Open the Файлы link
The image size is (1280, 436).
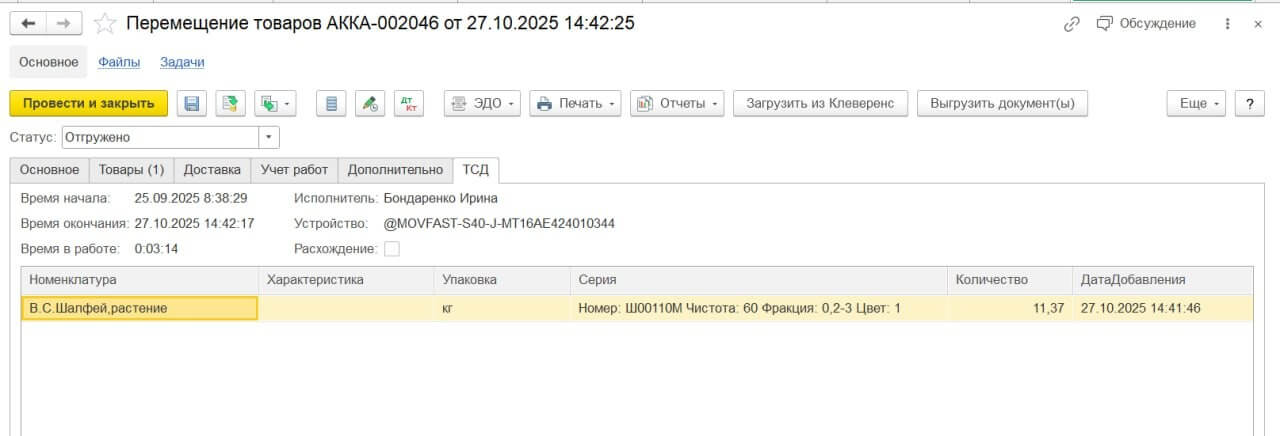click(x=119, y=62)
